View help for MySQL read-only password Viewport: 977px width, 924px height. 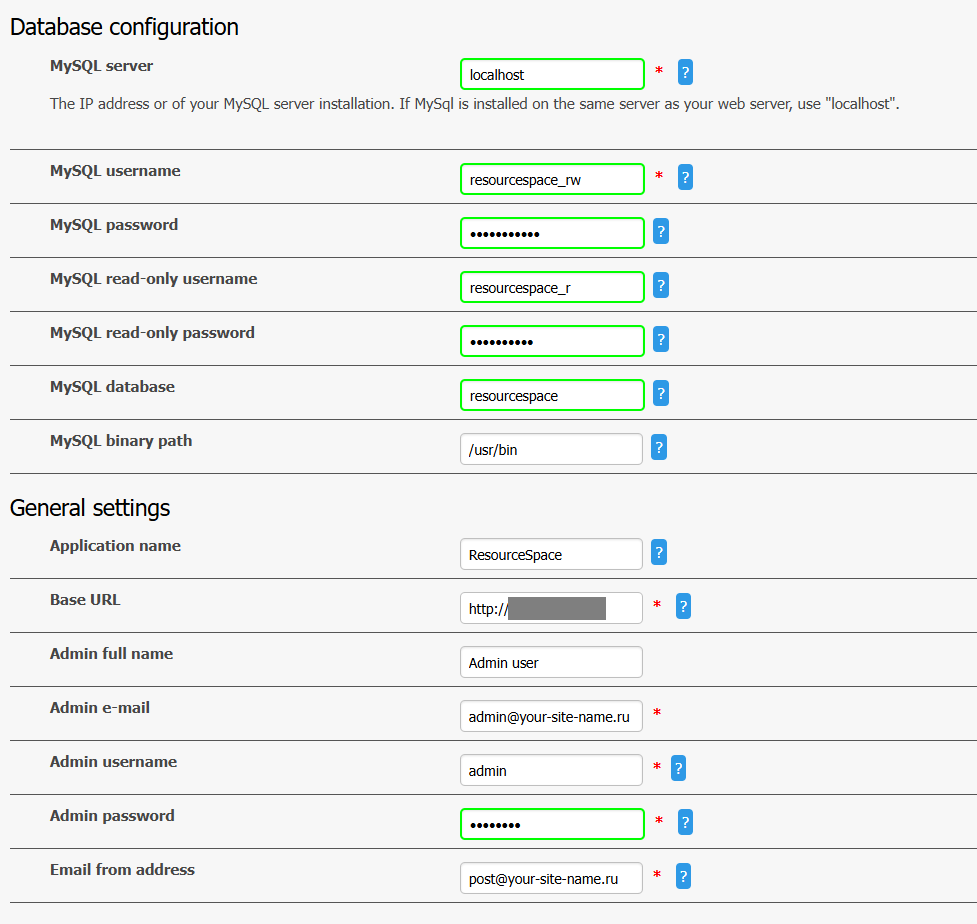click(660, 340)
